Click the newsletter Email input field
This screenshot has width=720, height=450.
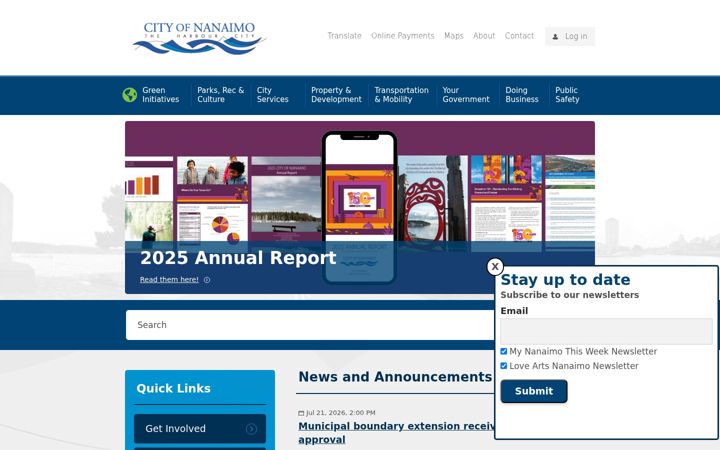click(x=606, y=332)
